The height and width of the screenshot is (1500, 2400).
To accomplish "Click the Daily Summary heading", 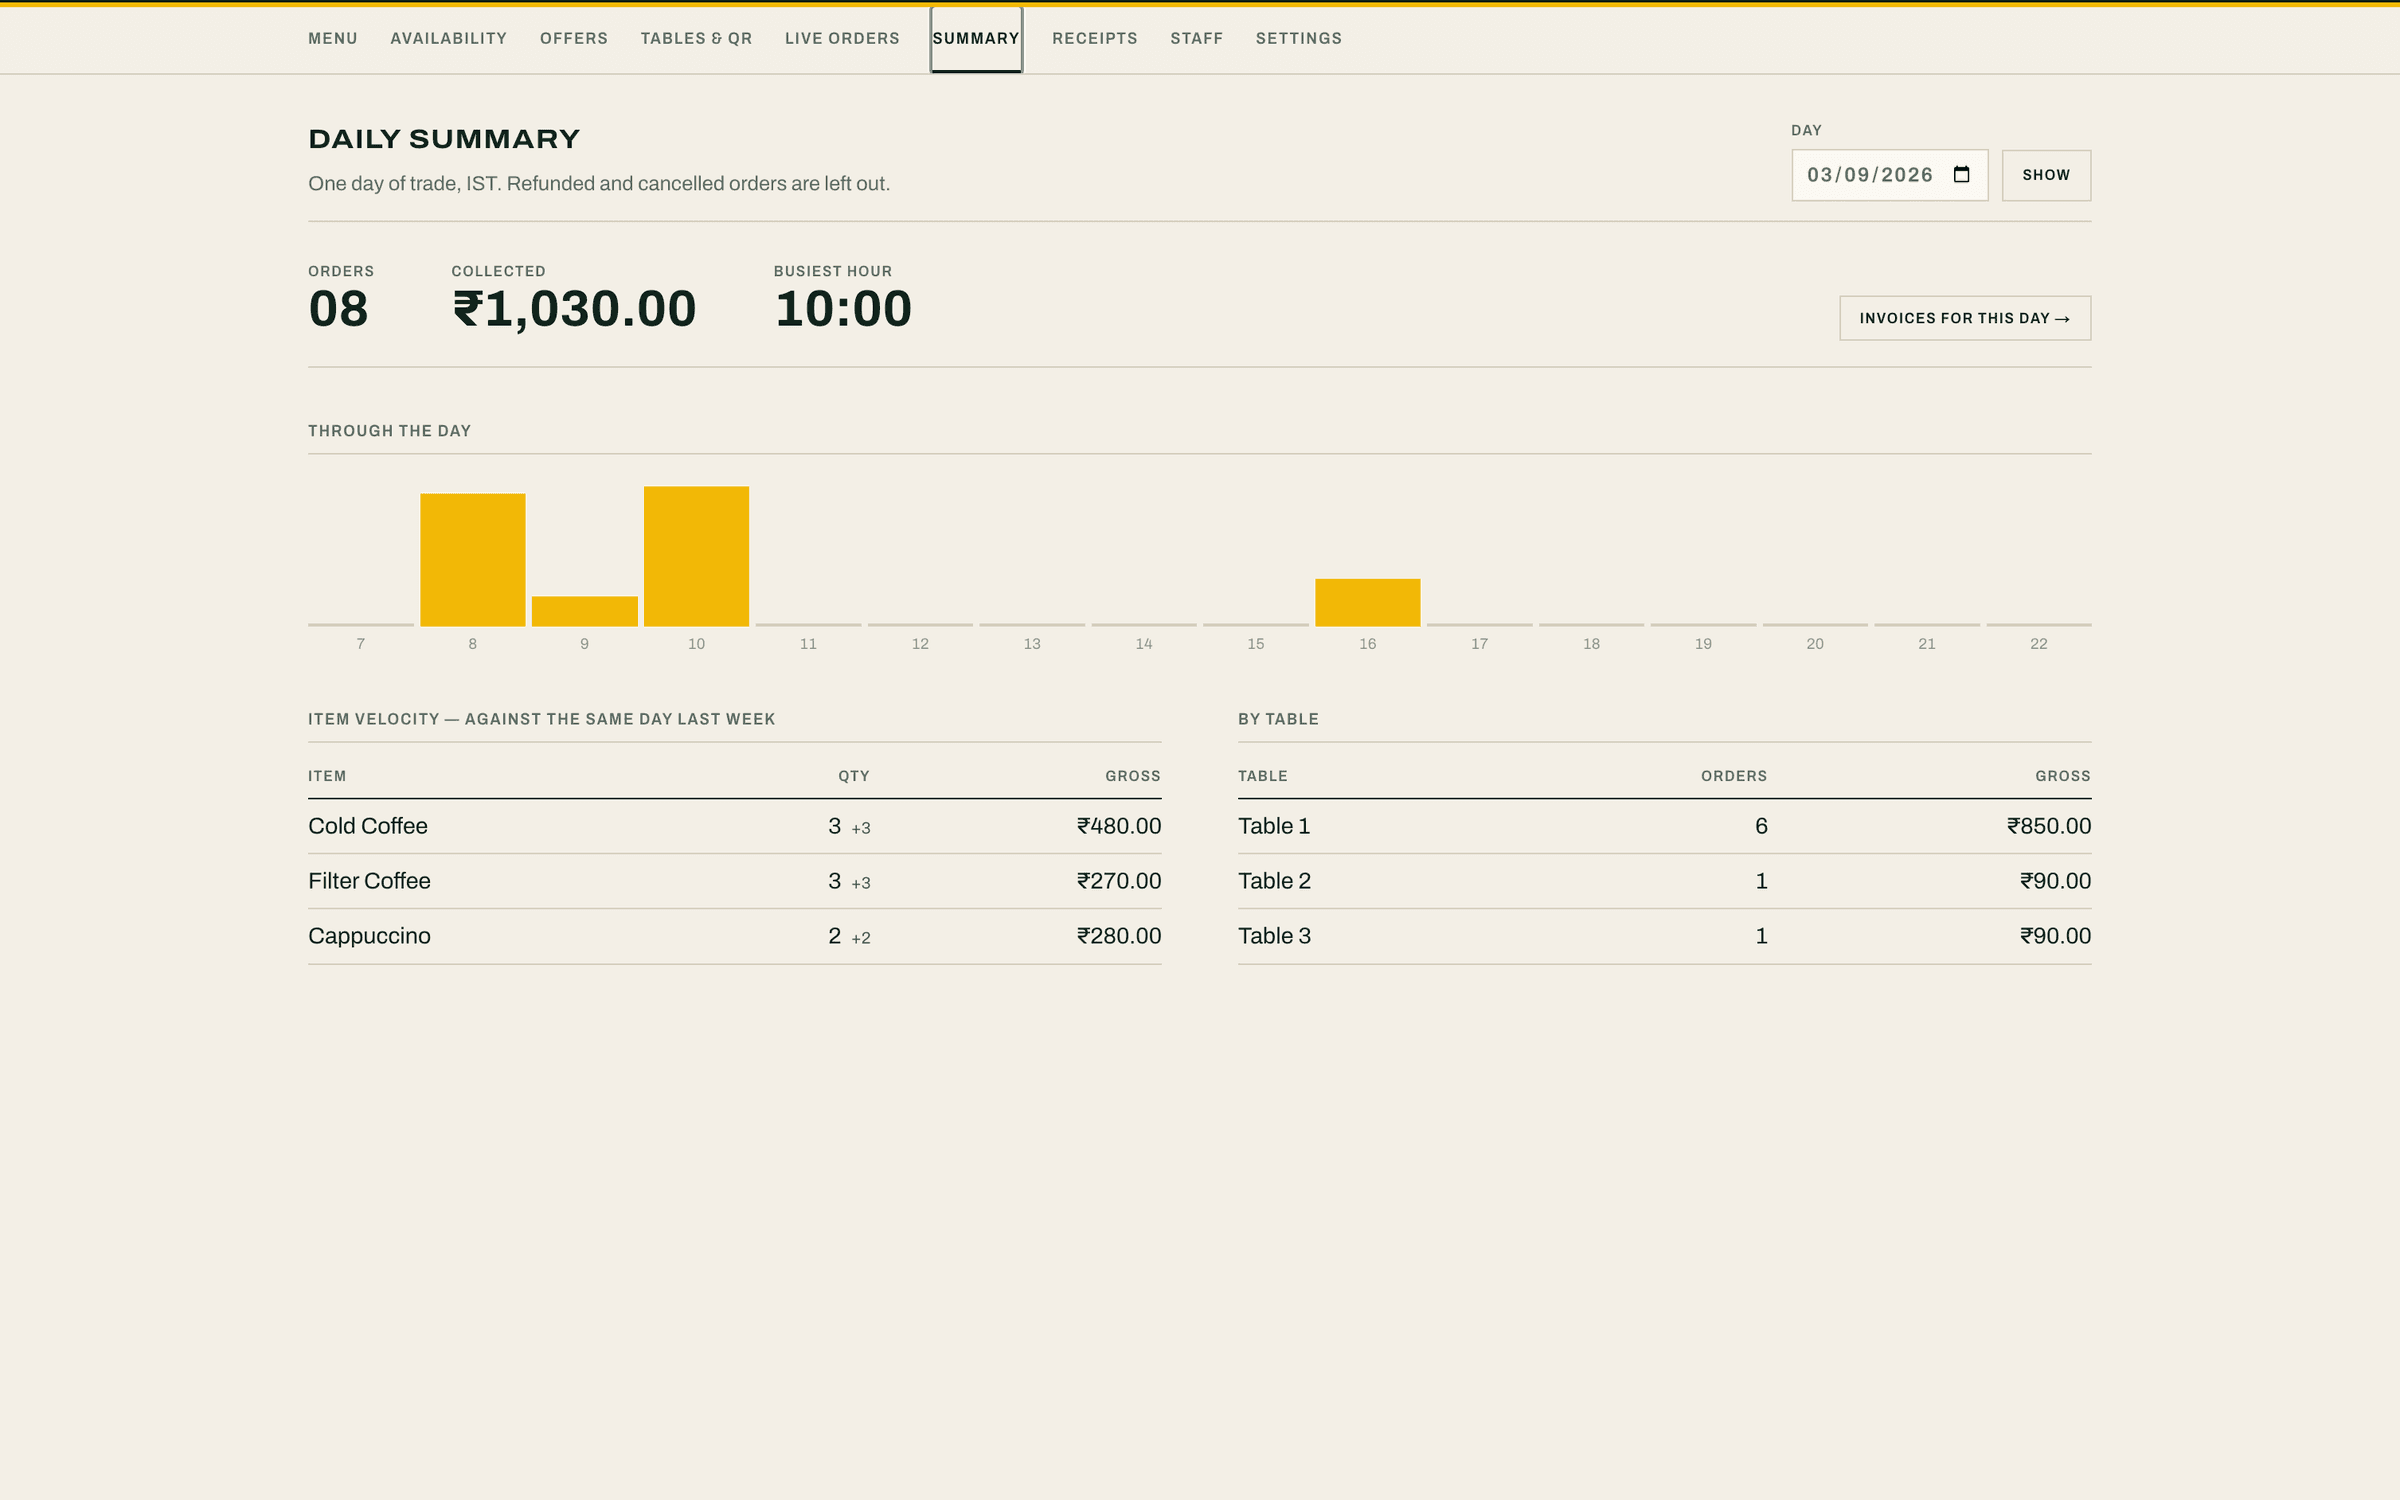I will [x=444, y=139].
